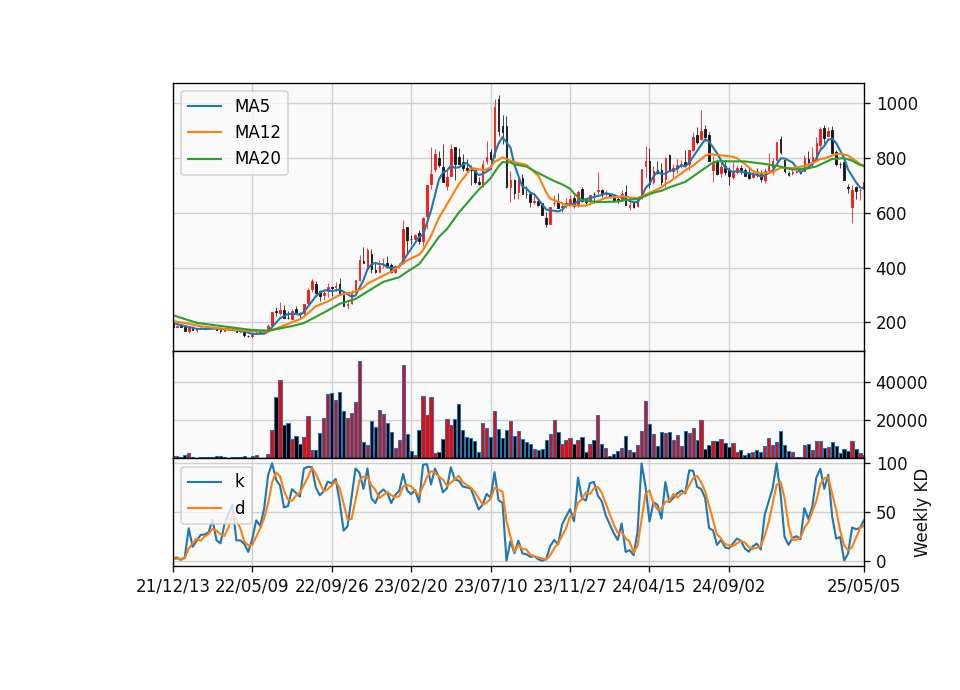Click the date label 22/09/26

pos(332,587)
